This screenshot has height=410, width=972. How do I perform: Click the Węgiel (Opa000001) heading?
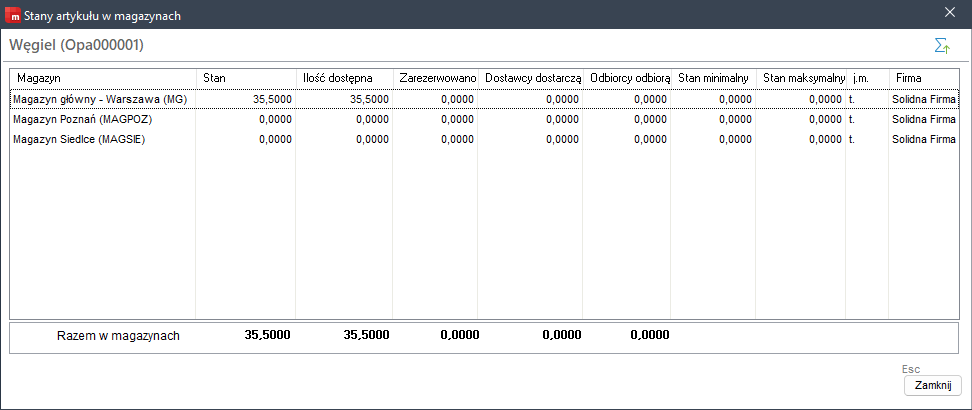(x=76, y=45)
